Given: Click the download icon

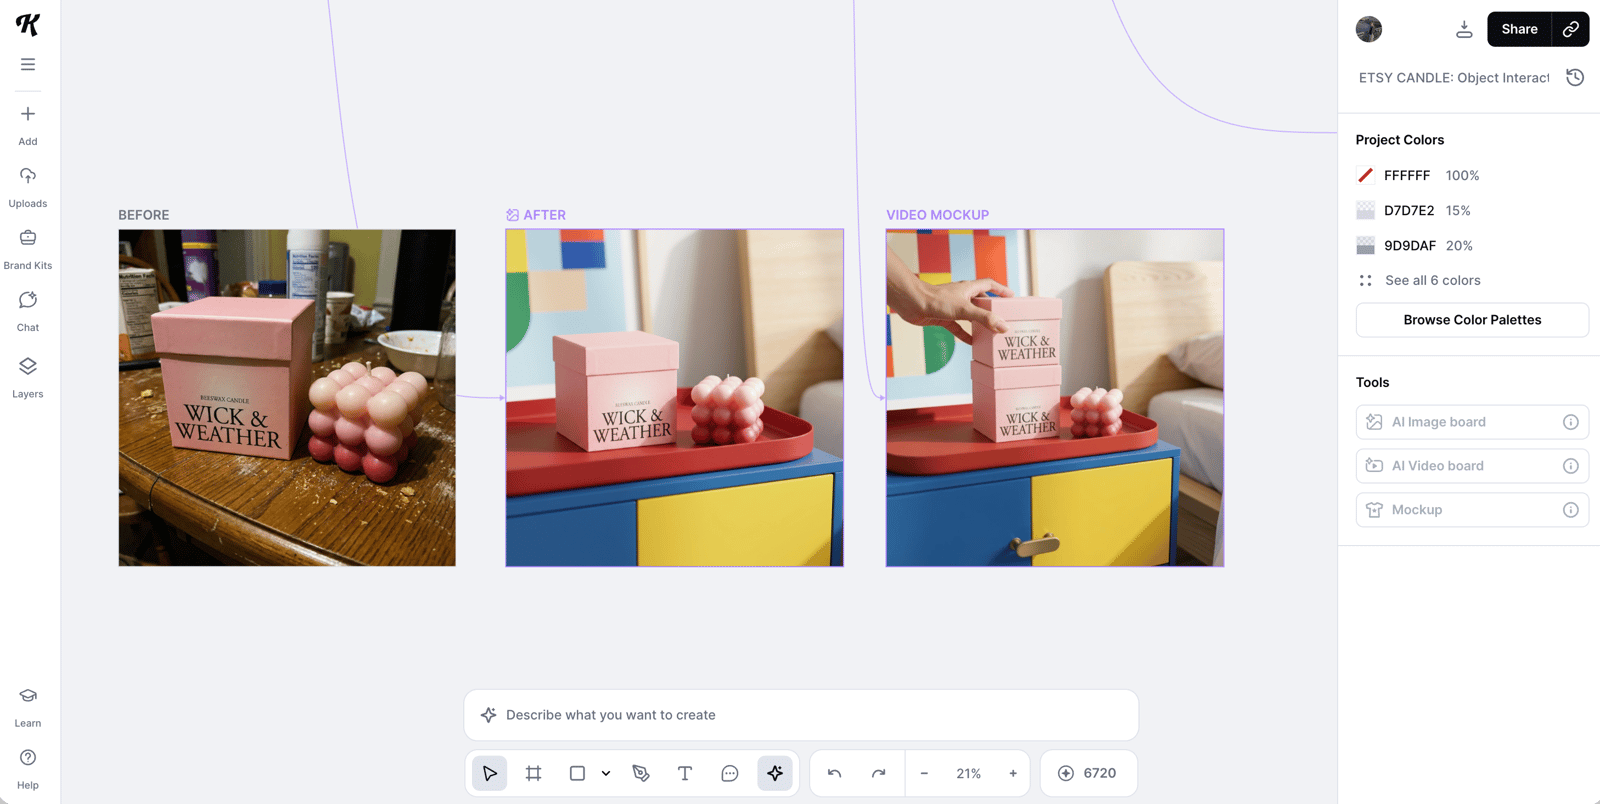Looking at the screenshot, I should coord(1464,29).
